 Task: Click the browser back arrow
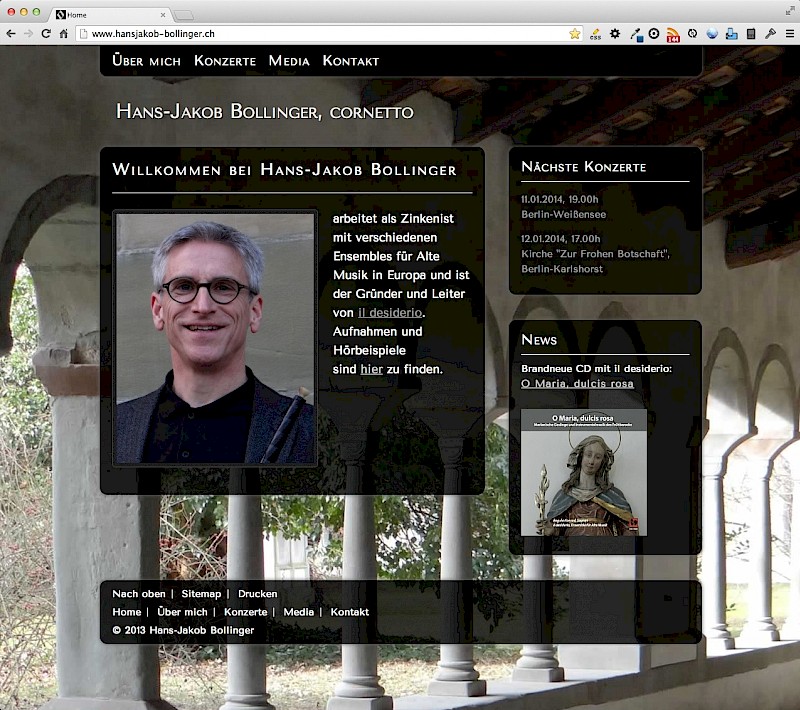click(11, 34)
